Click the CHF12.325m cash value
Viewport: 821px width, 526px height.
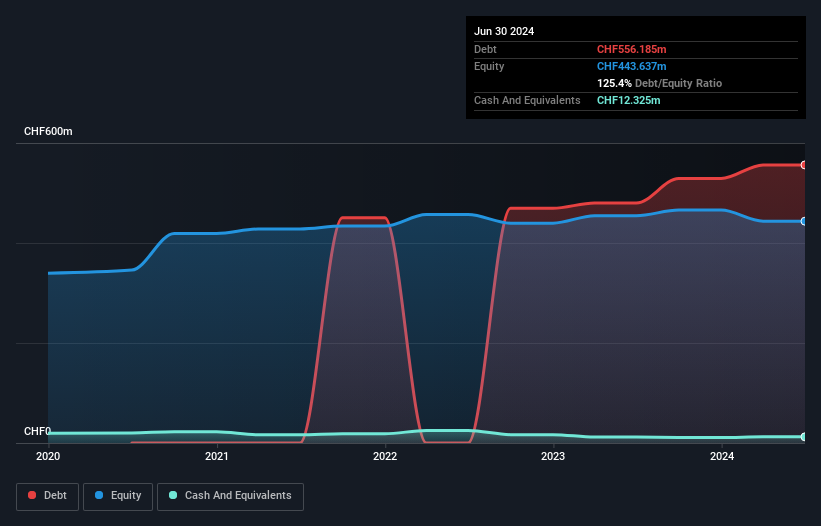[x=628, y=100]
